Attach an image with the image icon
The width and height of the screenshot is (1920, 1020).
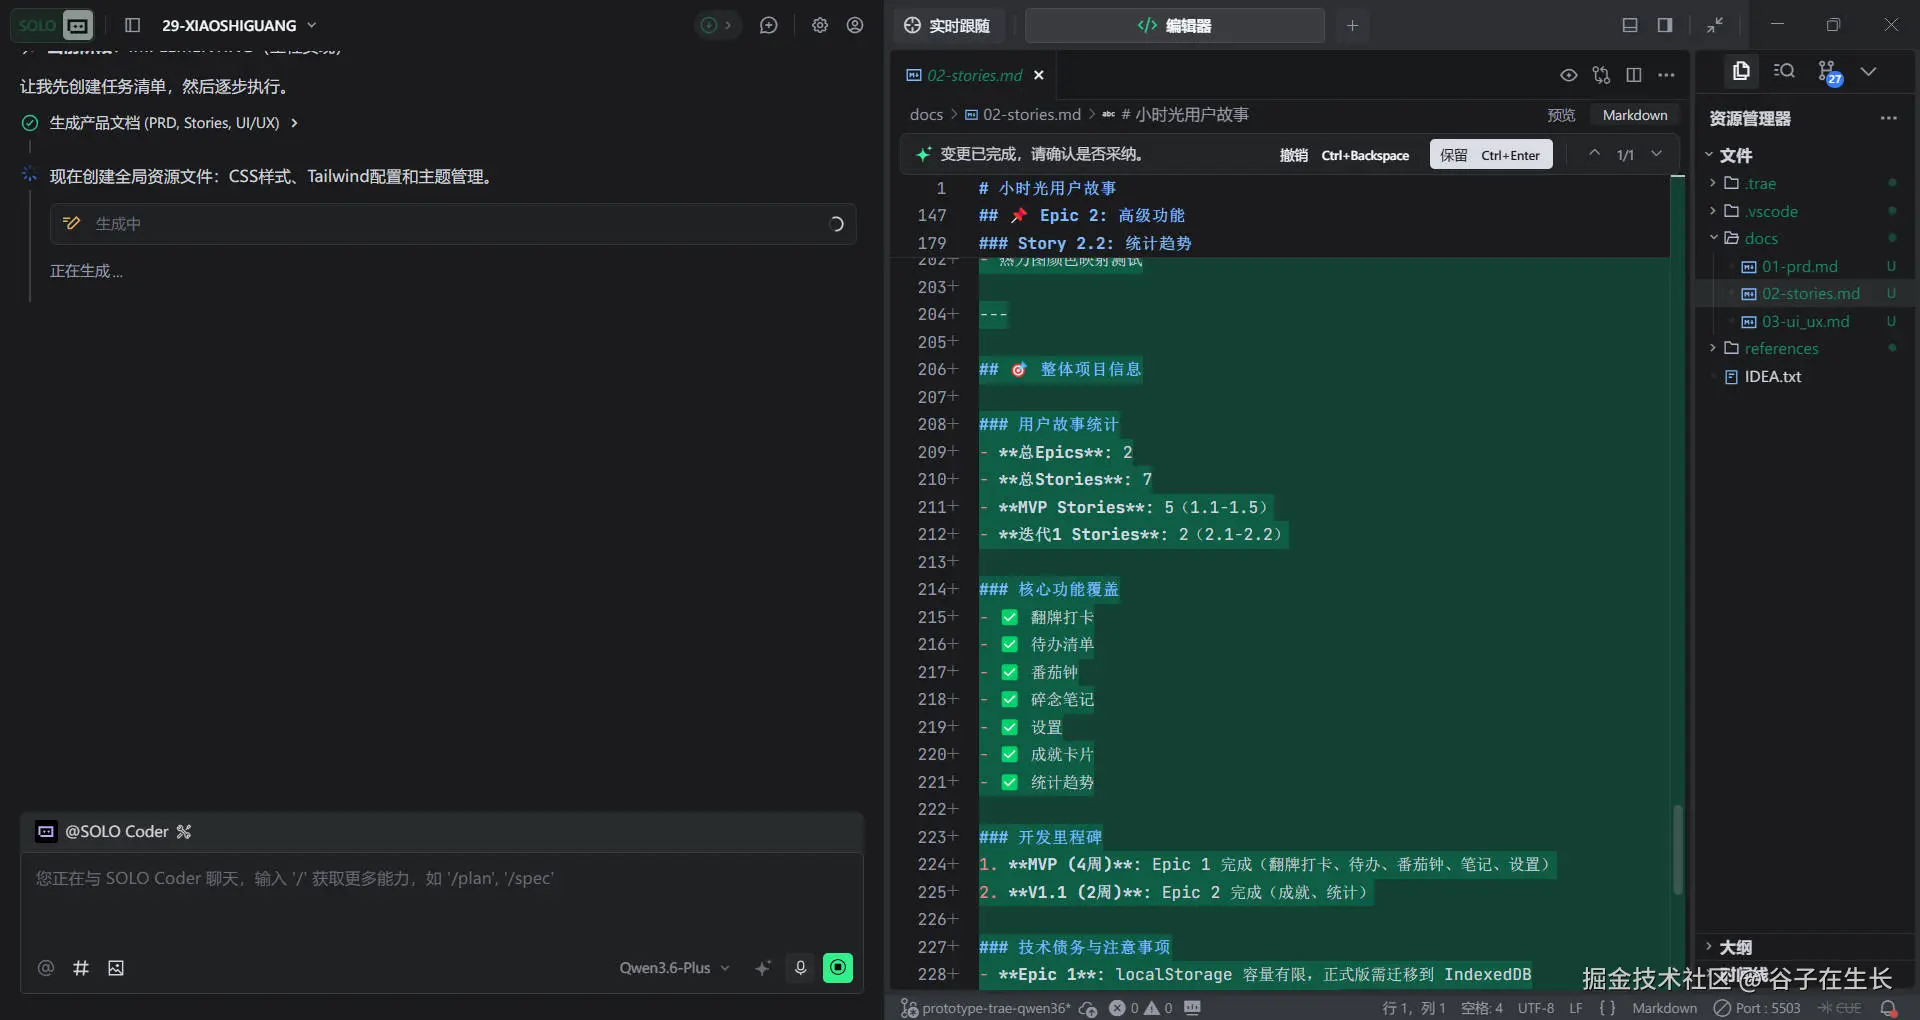[116, 968]
